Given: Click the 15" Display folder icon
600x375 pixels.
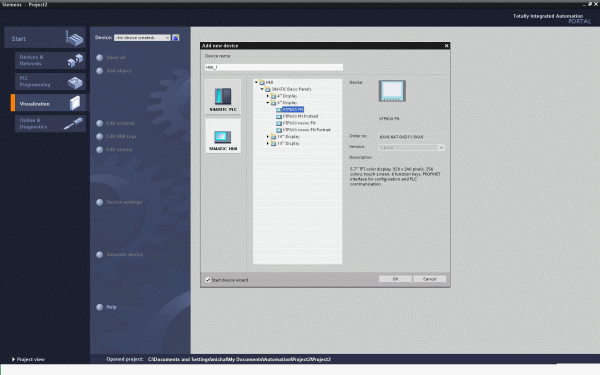Looking at the screenshot, I should coord(273,143).
